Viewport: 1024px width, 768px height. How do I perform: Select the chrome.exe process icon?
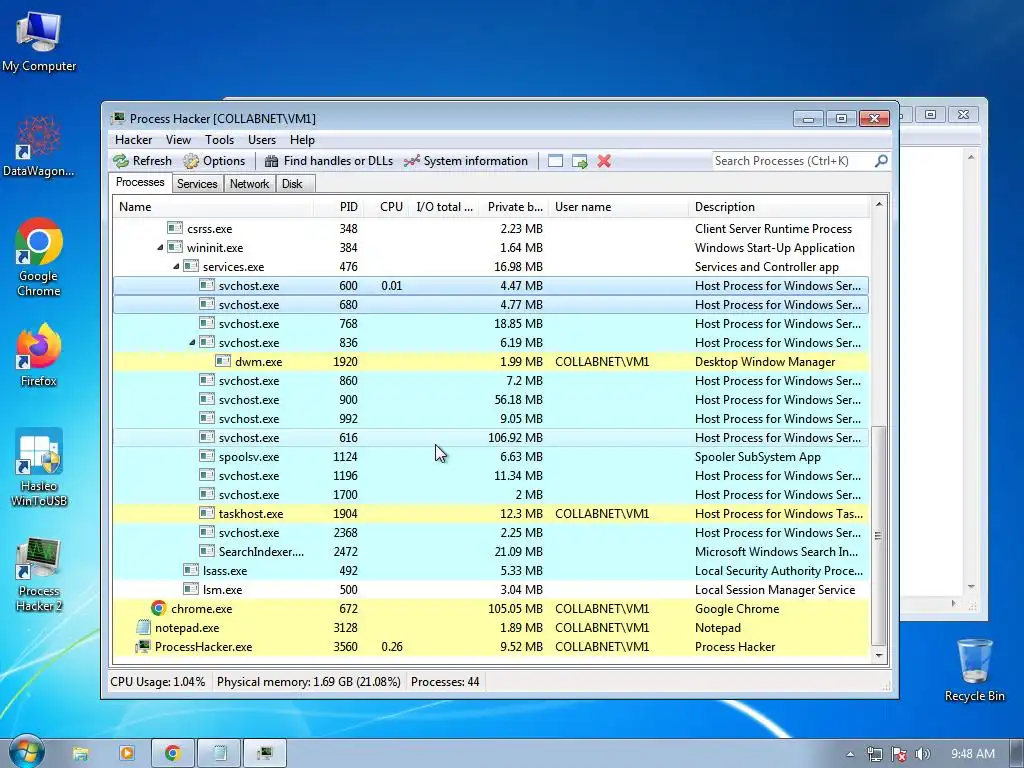158,609
